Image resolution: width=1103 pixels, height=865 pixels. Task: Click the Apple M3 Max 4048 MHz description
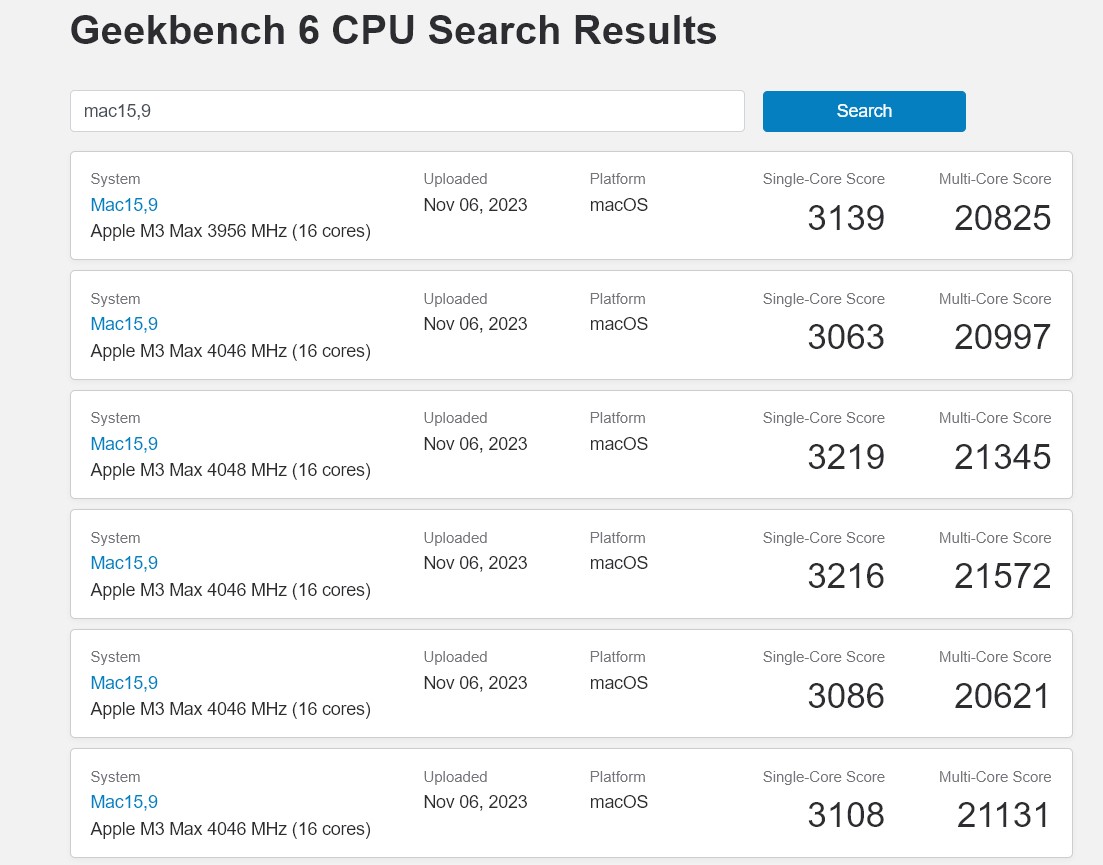[x=231, y=470]
